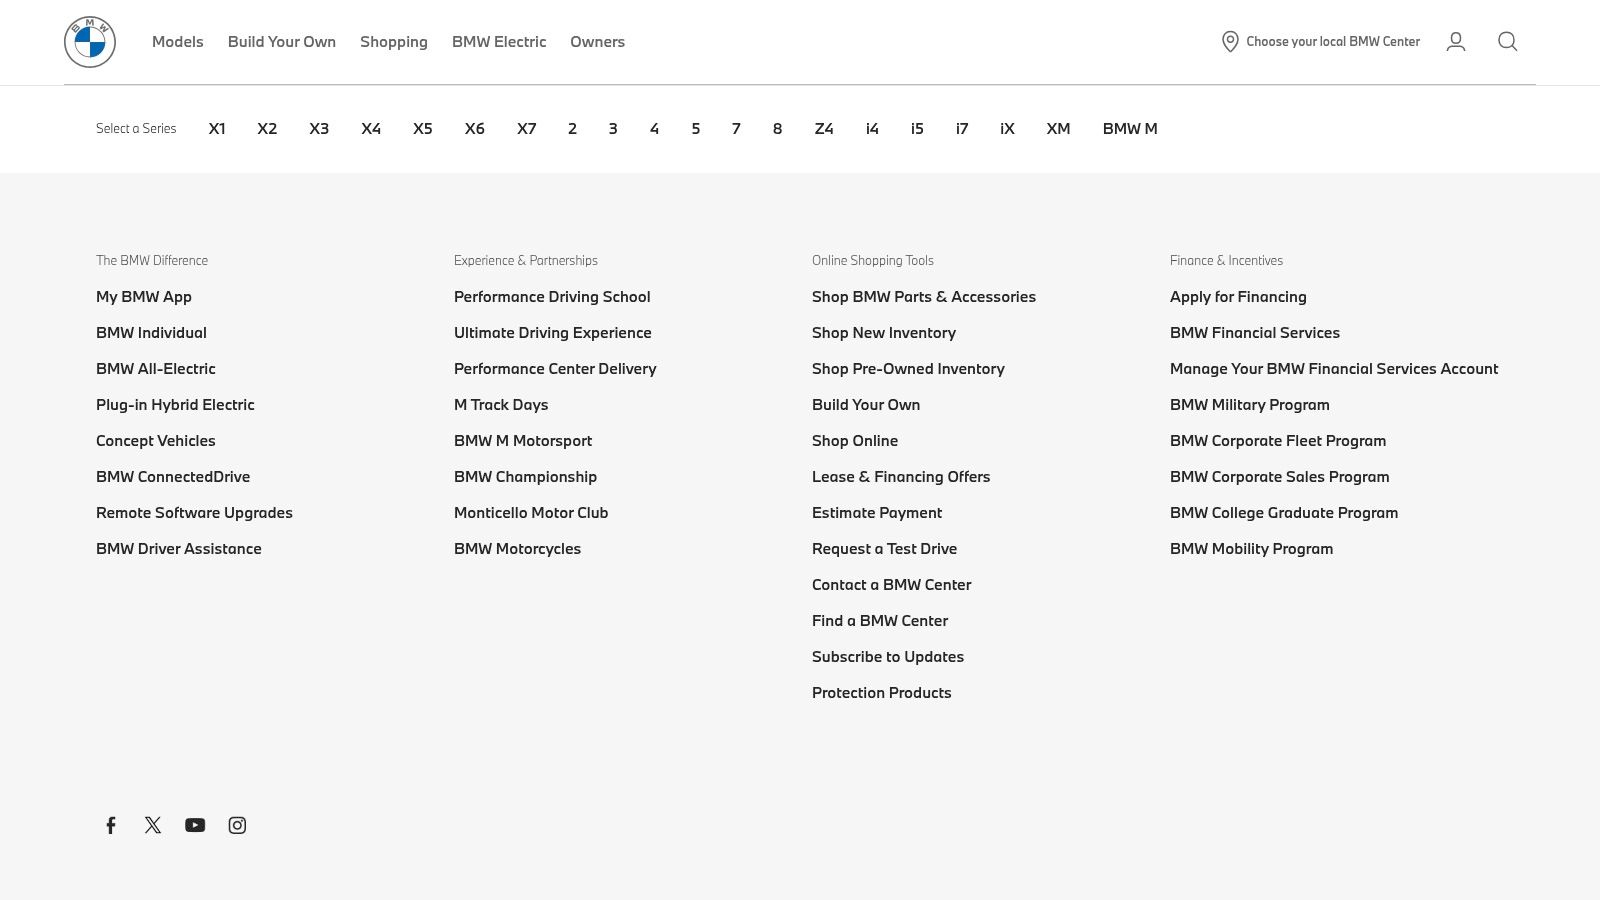1600x900 pixels.
Task: Open Protection Products link
Action: [x=882, y=693]
